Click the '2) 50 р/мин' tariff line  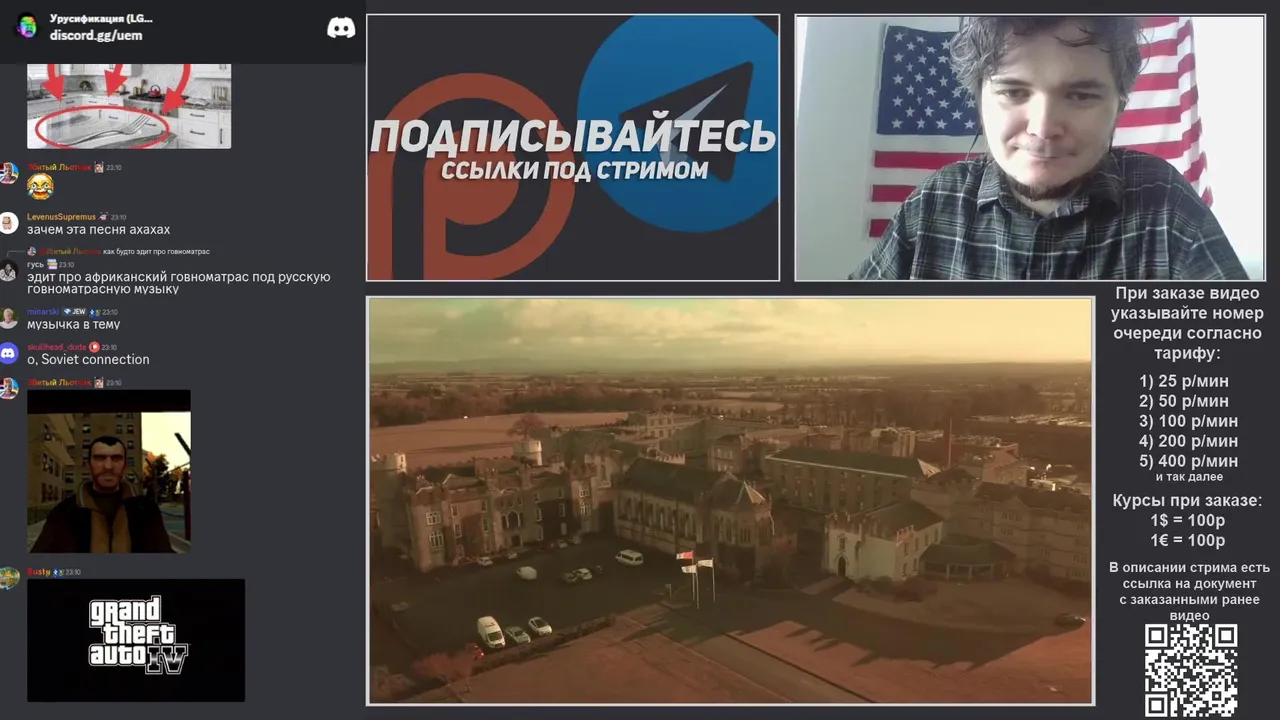(x=1184, y=401)
